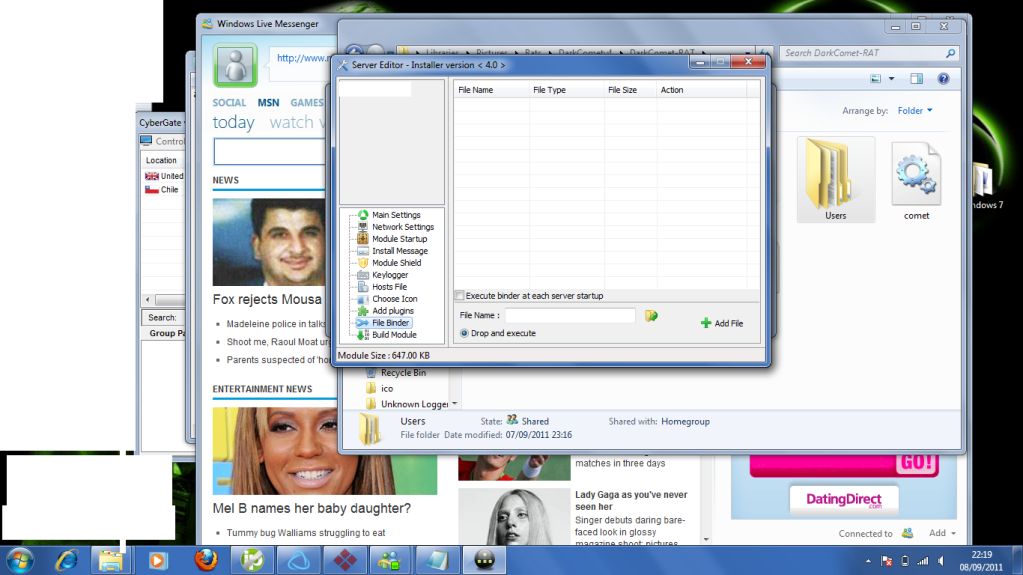This screenshot has width=1023, height=575.
Task: Open Windows Media Player from taskbar
Action: coord(157,560)
